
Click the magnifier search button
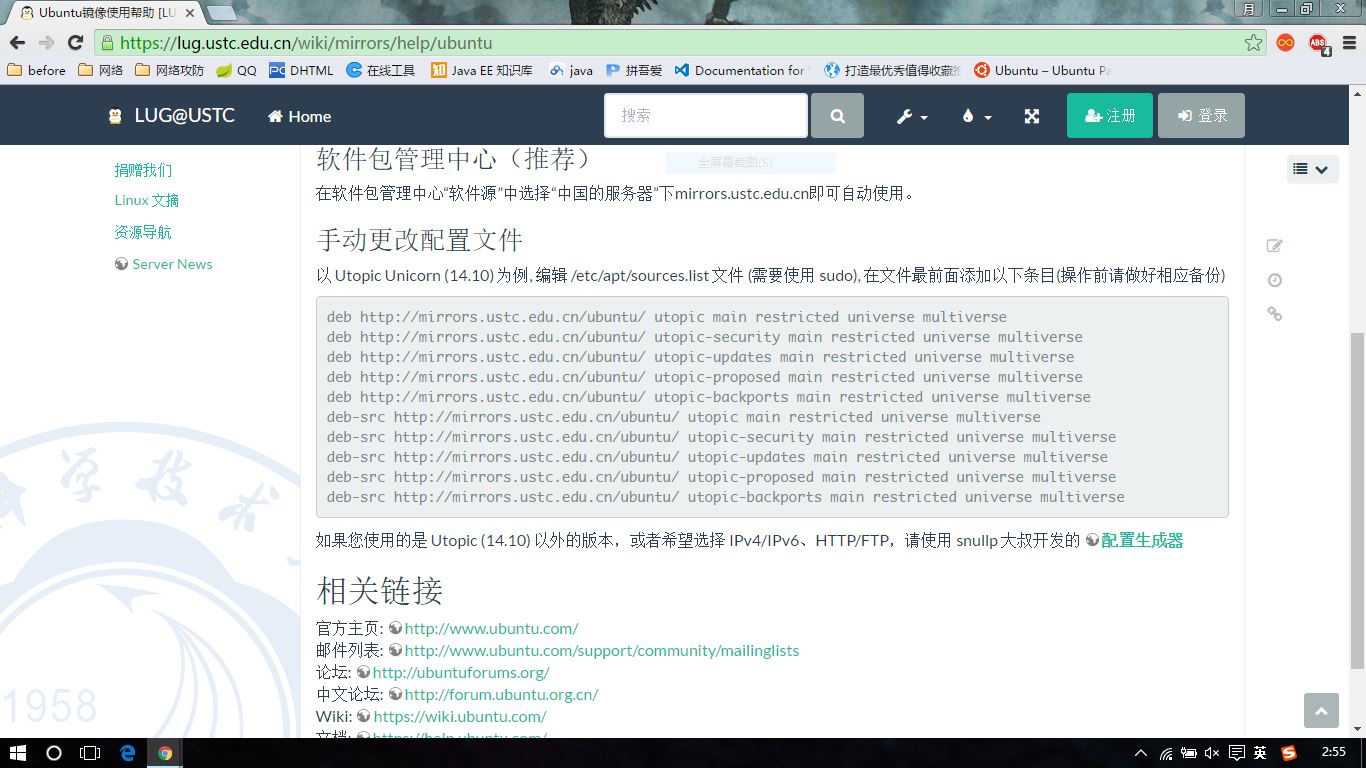point(837,116)
